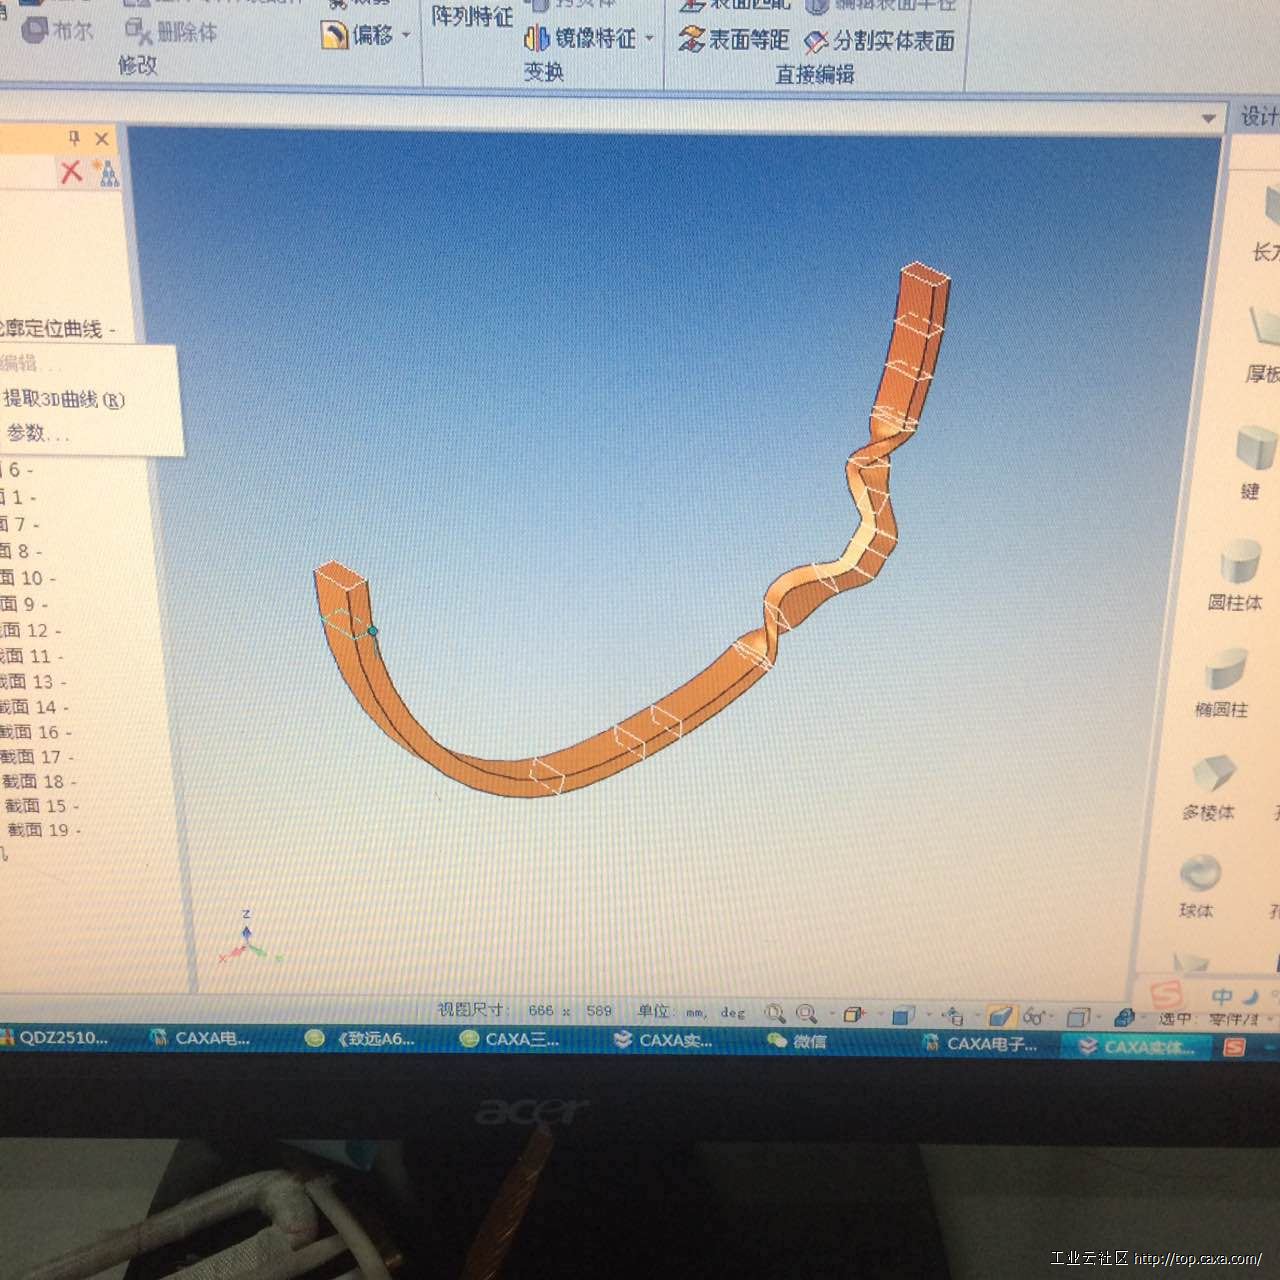The image size is (1280, 1280).
Task: Click the Sogou S icon on taskbar
Action: 1233,1047
